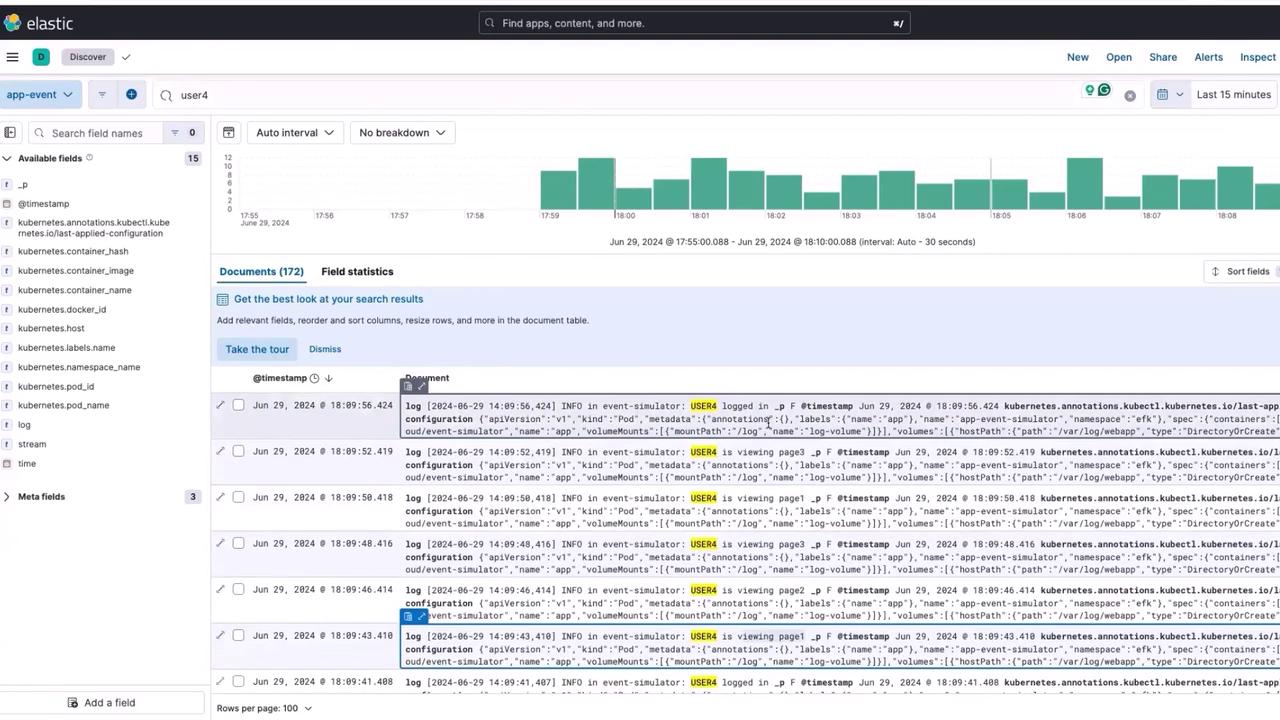Hide the fields sidebar panel
Screen dimensions: 1280x720
pyautogui.click(x=10, y=132)
